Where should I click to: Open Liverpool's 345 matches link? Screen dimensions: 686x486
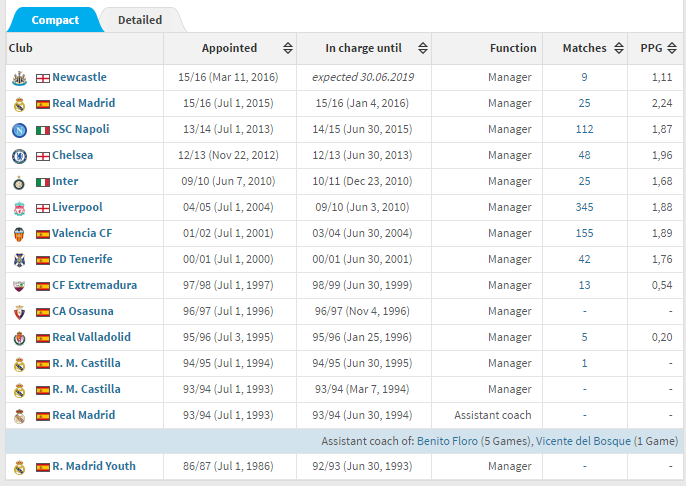click(x=584, y=207)
